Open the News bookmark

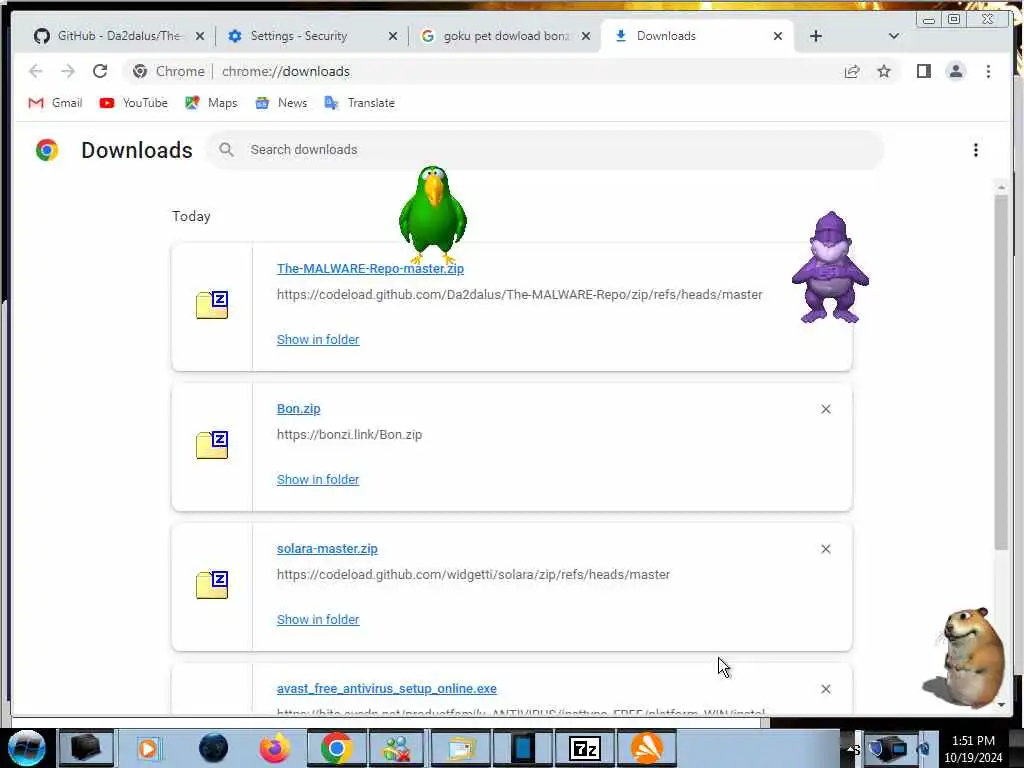pos(281,103)
